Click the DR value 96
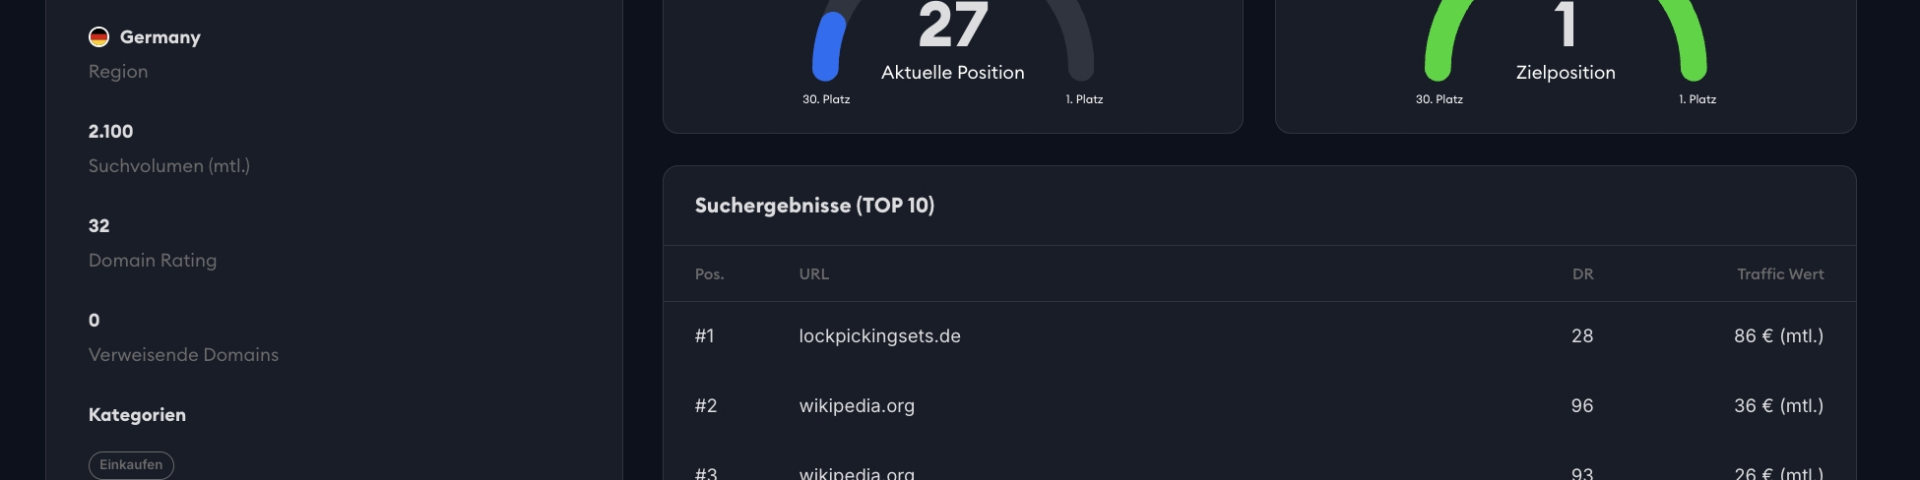The height and width of the screenshot is (480, 1920). pos(1581,406)
